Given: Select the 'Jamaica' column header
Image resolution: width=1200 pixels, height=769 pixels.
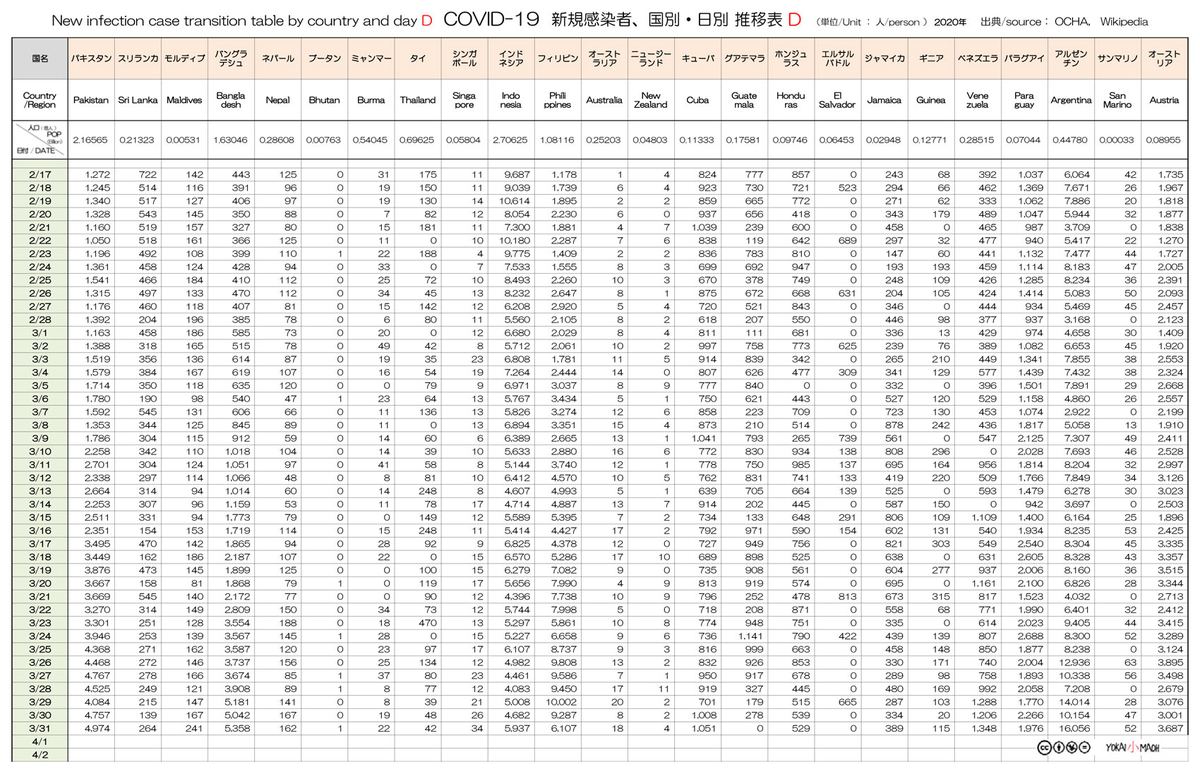Looking at the screenshot, I should coord(884,101).
